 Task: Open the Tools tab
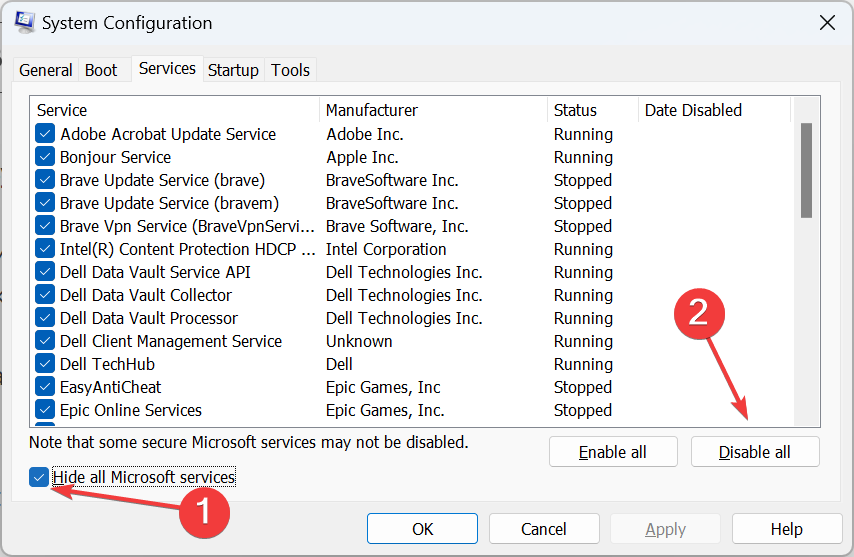tap(290, 70)
